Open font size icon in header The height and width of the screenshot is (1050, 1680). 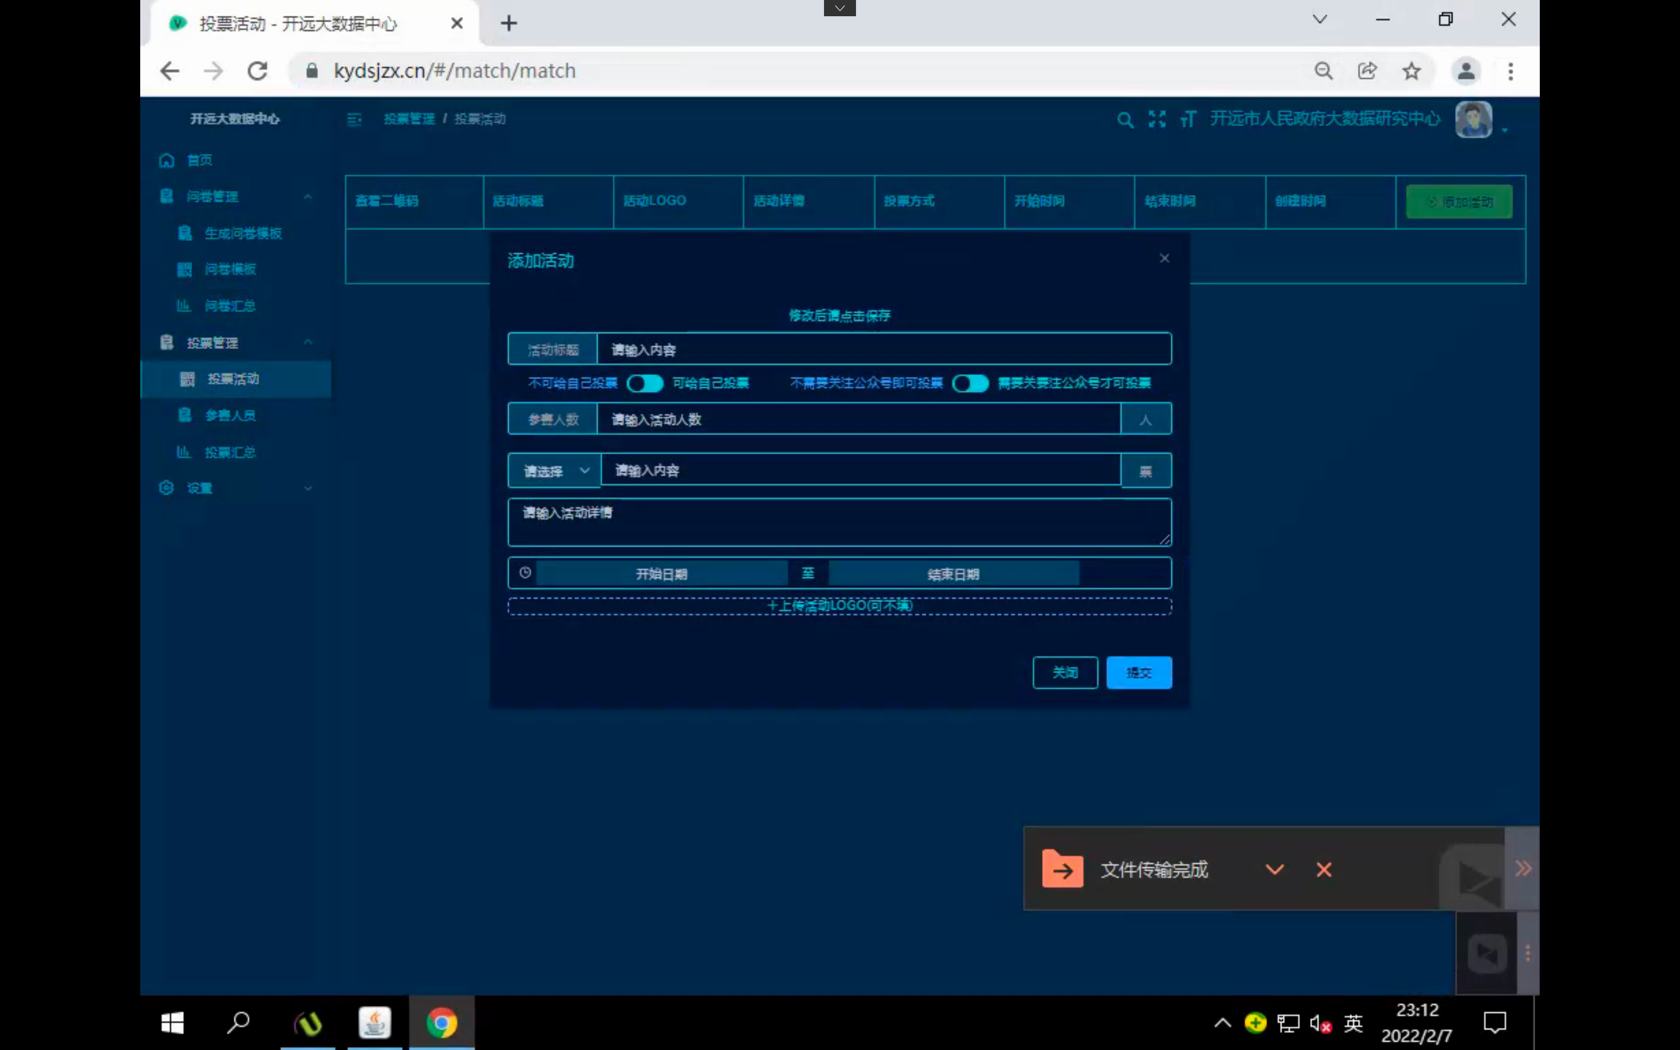[1188, 119]
